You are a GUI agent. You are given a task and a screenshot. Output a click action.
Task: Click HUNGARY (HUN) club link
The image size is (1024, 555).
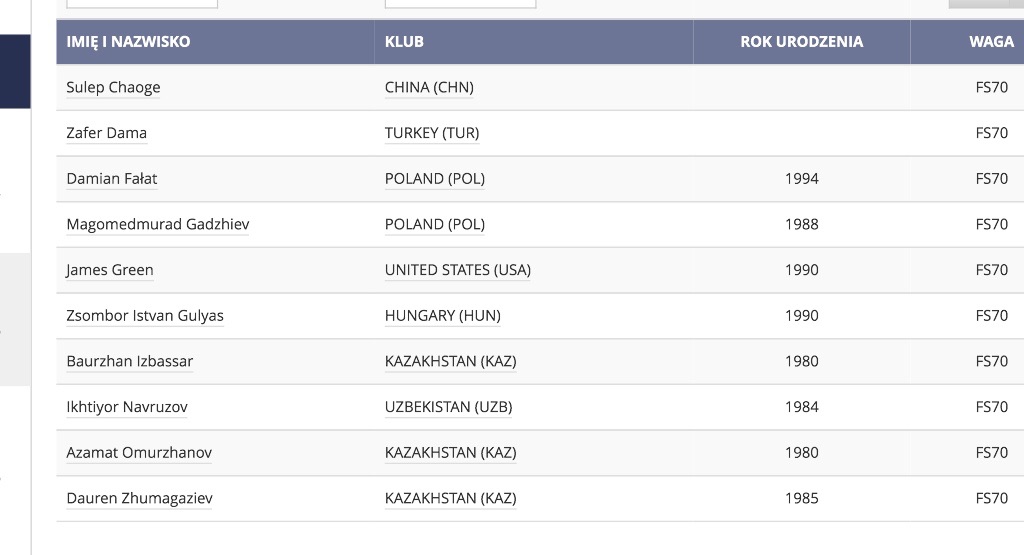pyautogui.click(x=443, y=316)
